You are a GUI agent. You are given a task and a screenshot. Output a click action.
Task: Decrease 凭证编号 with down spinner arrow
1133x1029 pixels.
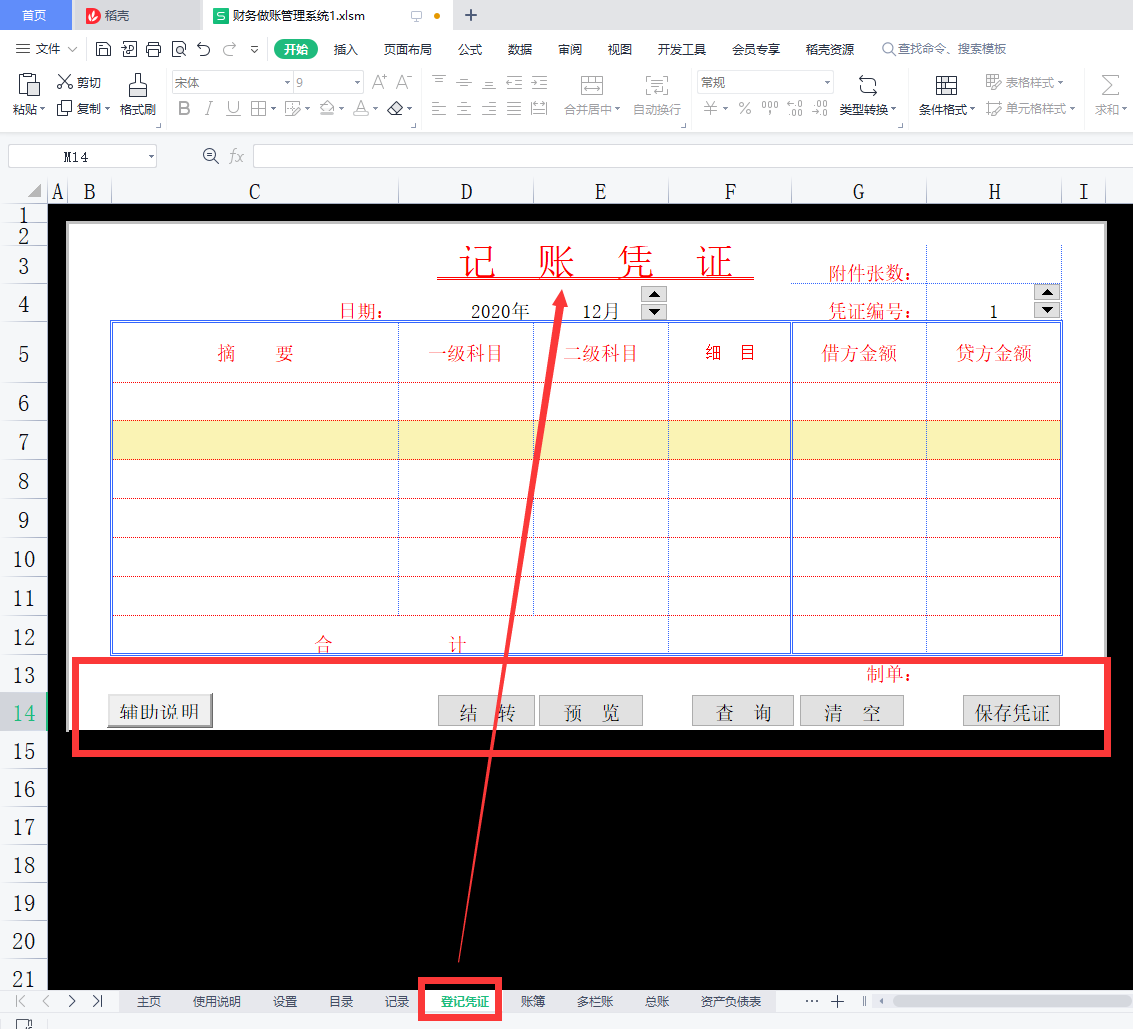click(1047, 310)
